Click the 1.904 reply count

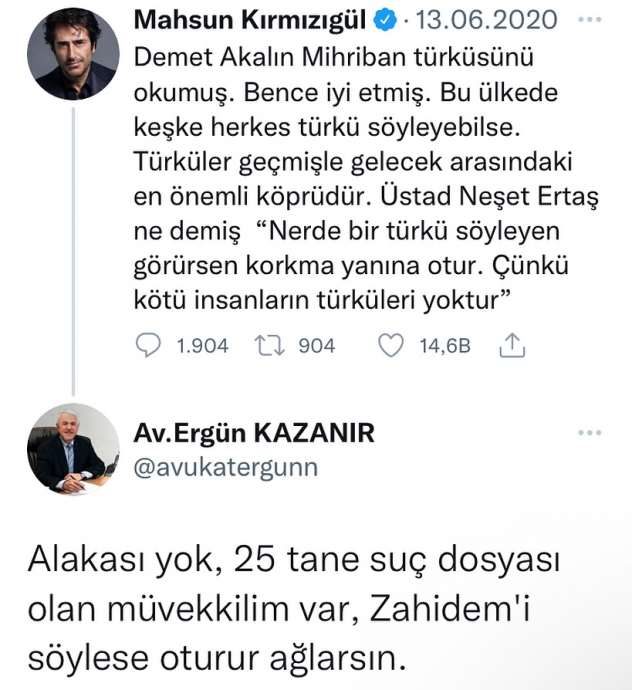tap(202, 346)
